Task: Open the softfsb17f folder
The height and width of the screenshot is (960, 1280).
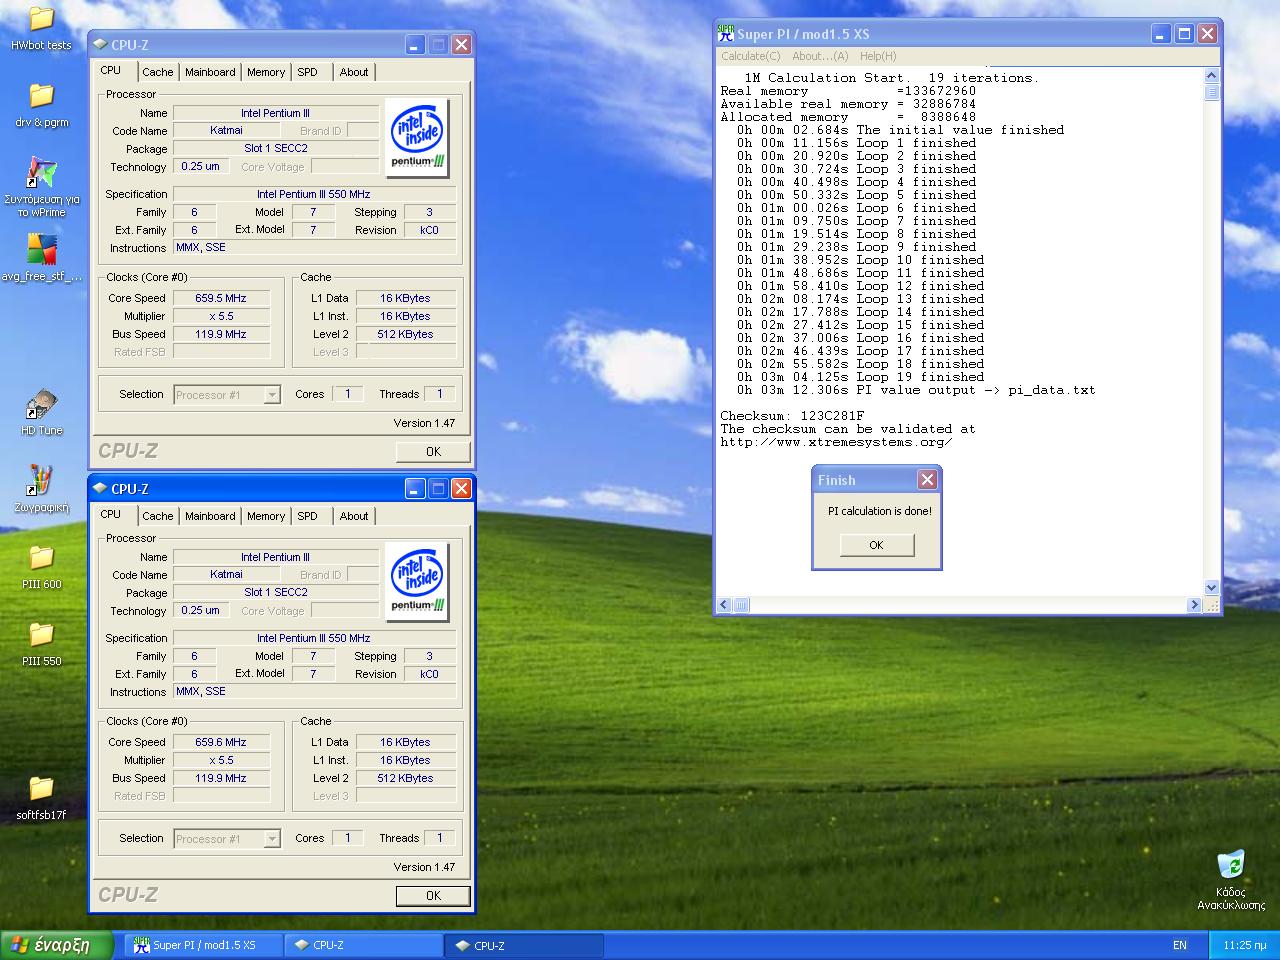Action: pos(41,789)
